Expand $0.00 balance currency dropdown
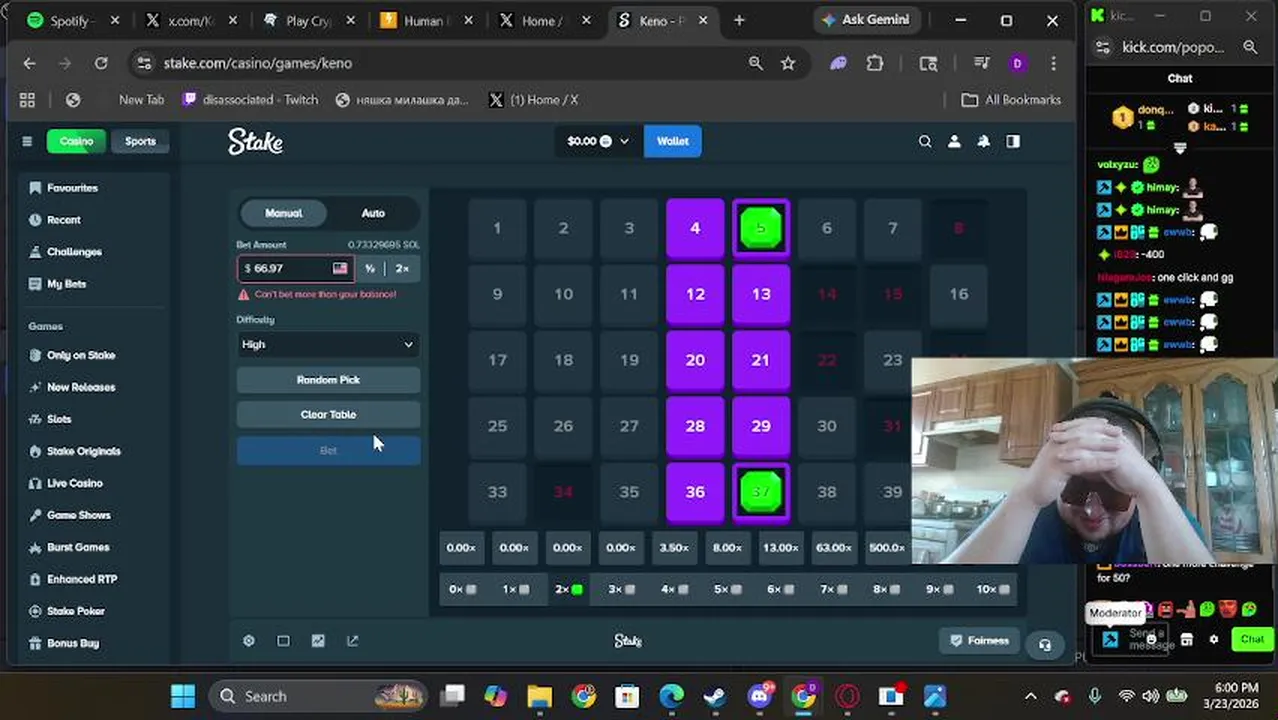This screenshot has width=1278, height=720. coord(598,141)
